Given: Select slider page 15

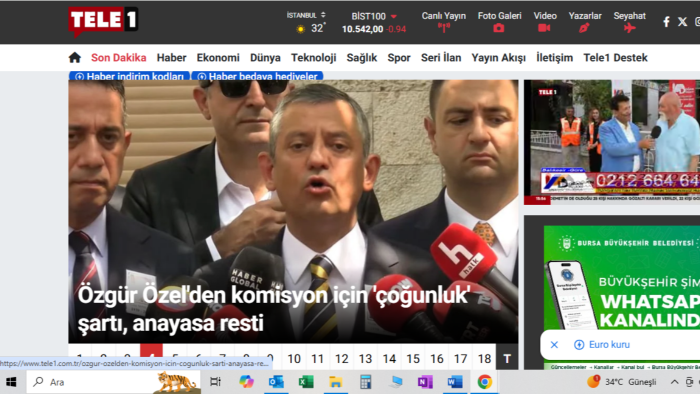Looking at the screenshot, I should [413, 358].
